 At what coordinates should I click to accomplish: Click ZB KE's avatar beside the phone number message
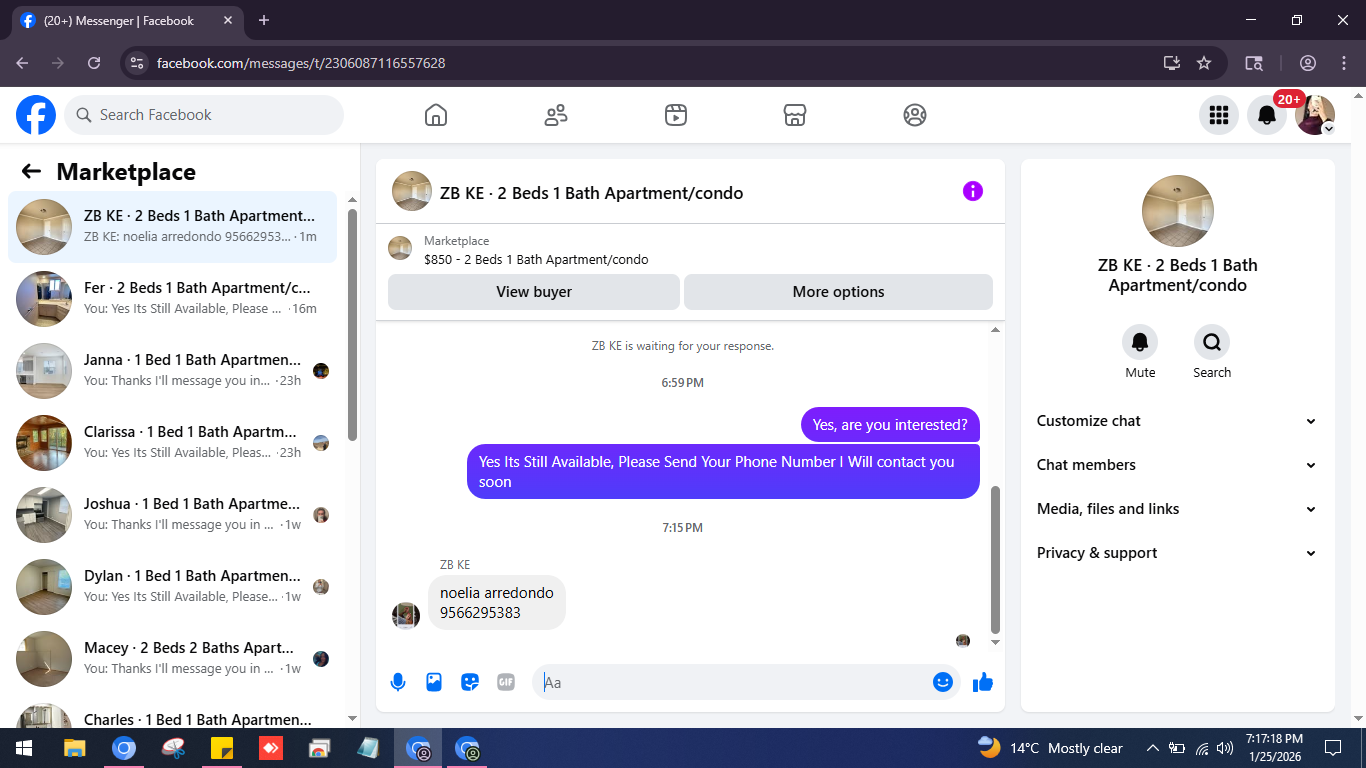point(406,615)
